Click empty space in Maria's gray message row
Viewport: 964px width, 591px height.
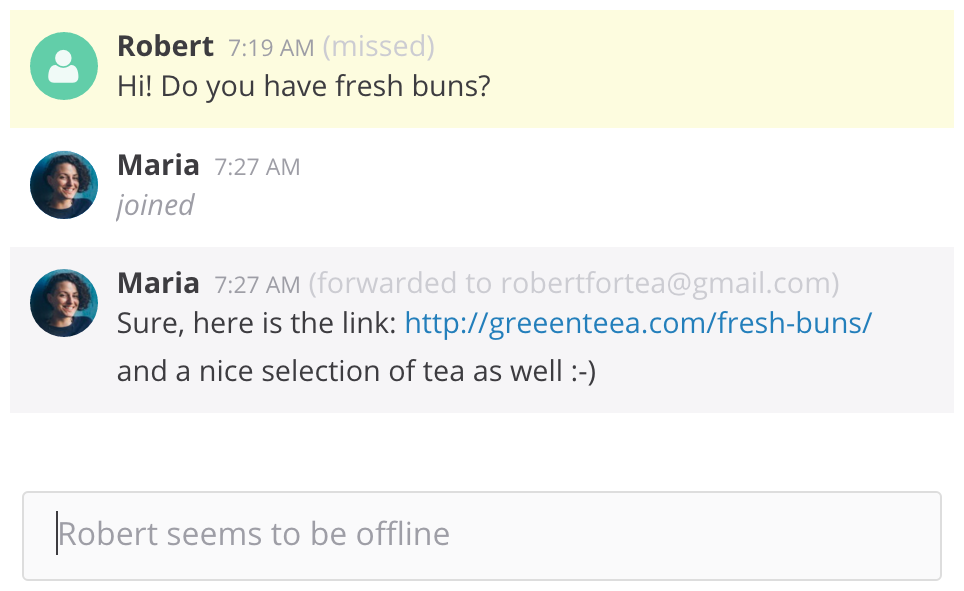[x=780, y=375]
